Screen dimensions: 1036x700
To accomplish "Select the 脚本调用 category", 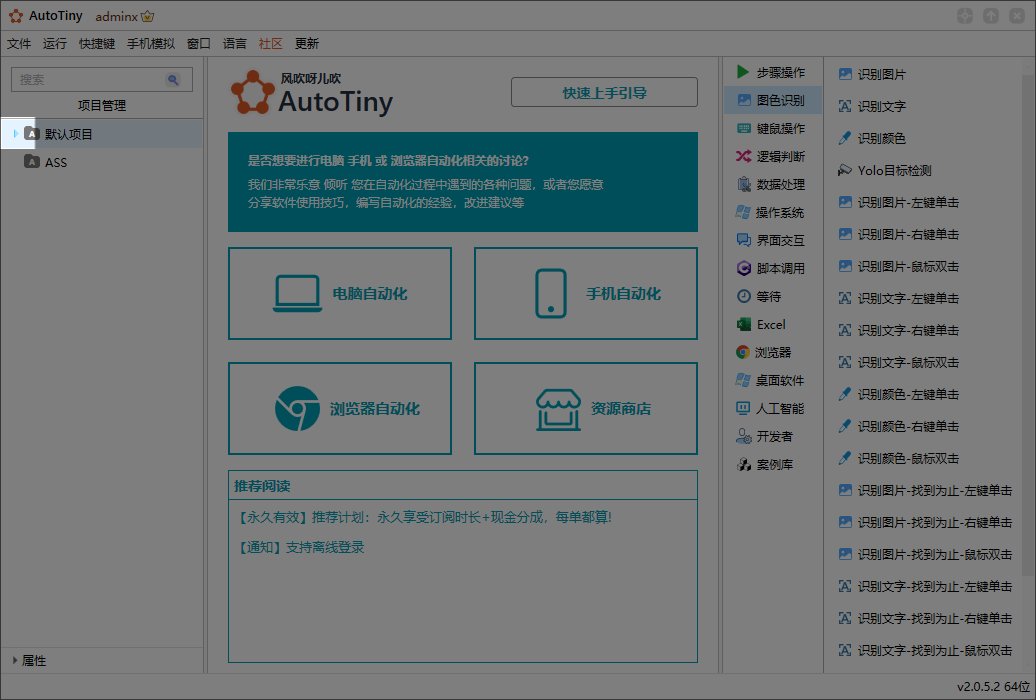I will 772,268.
